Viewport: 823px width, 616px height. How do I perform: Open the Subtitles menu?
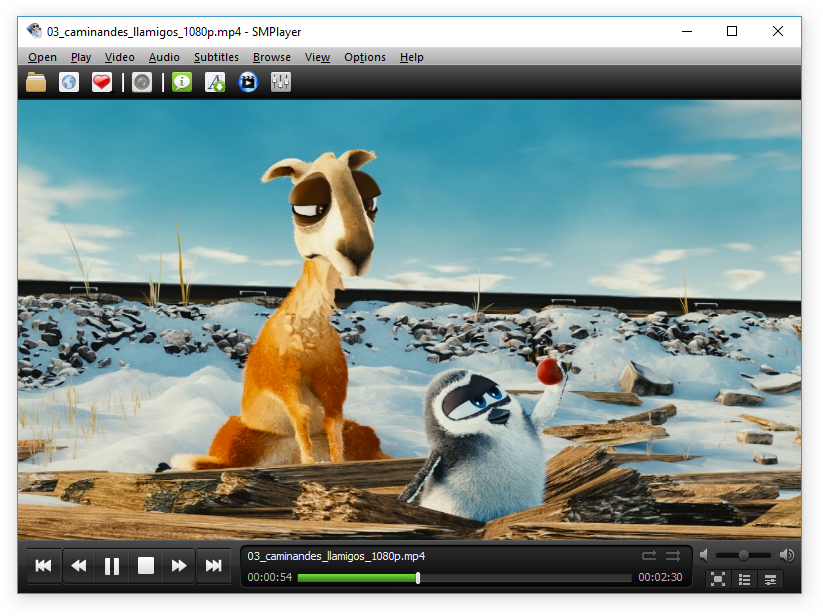pyautogui.click(x=216, y=57)
